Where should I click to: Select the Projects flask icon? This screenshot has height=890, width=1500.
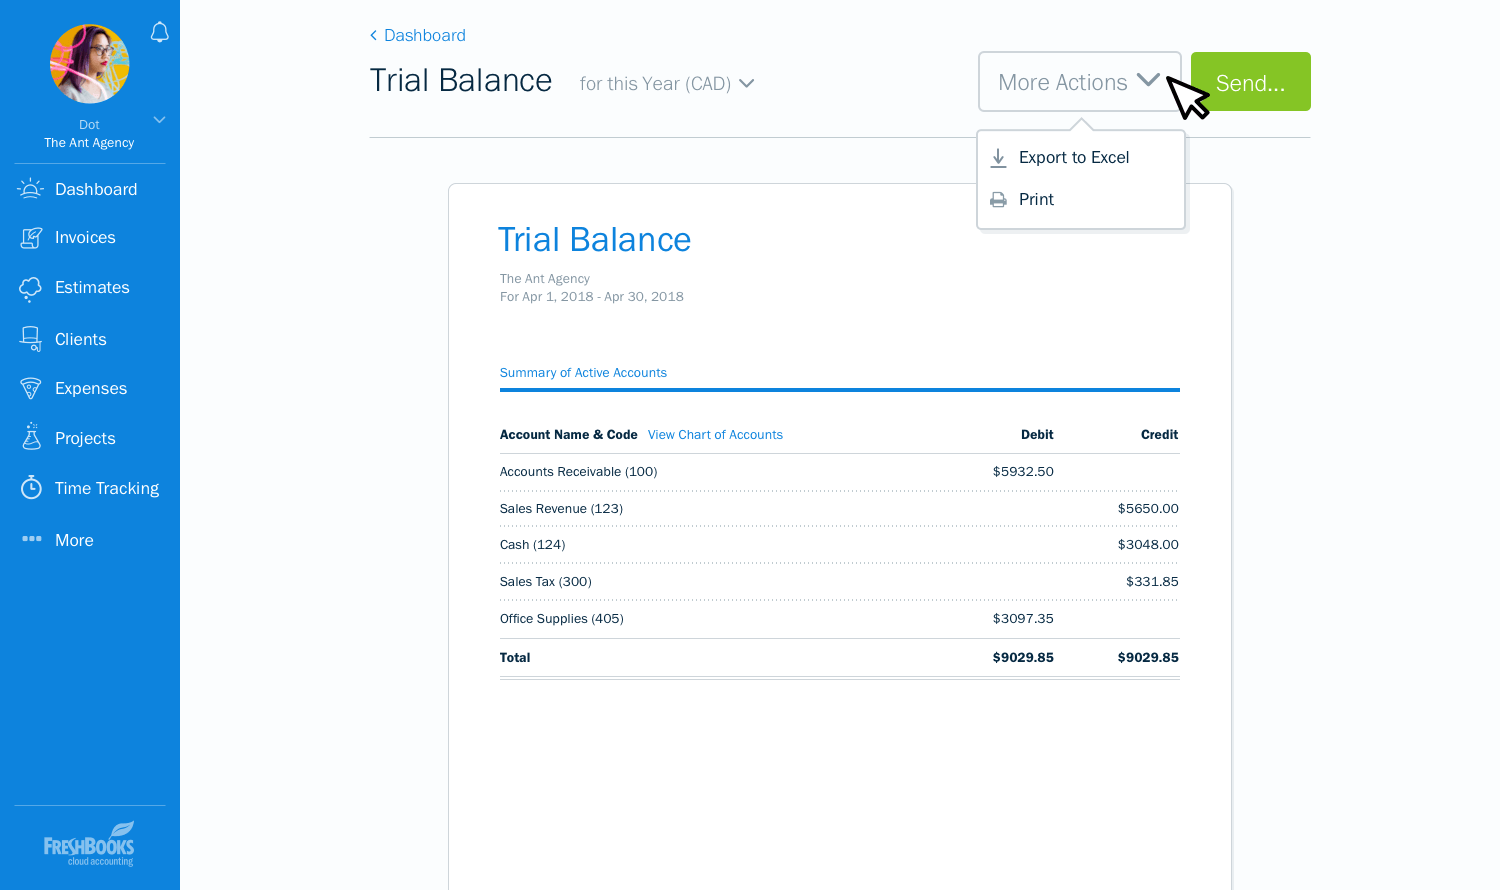[31, 437]
